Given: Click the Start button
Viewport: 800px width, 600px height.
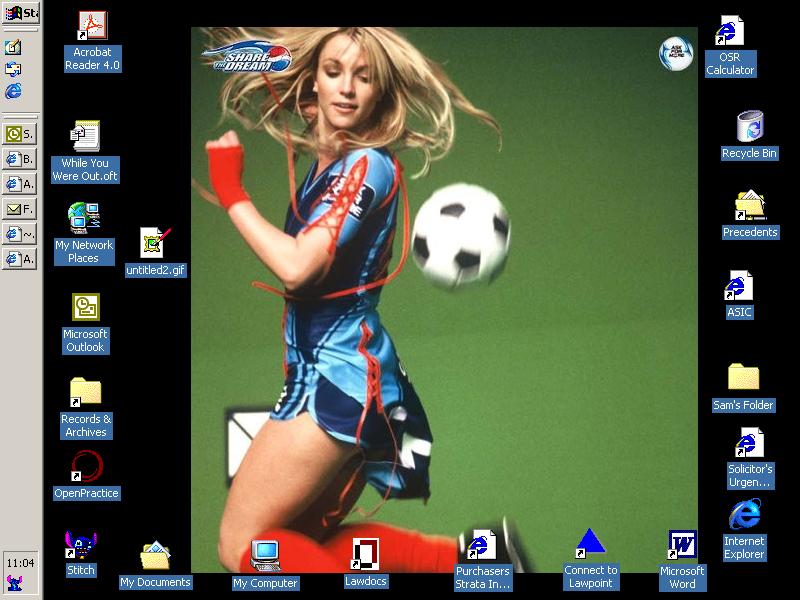Looking at the screenshot, I should tap(20, 13).
